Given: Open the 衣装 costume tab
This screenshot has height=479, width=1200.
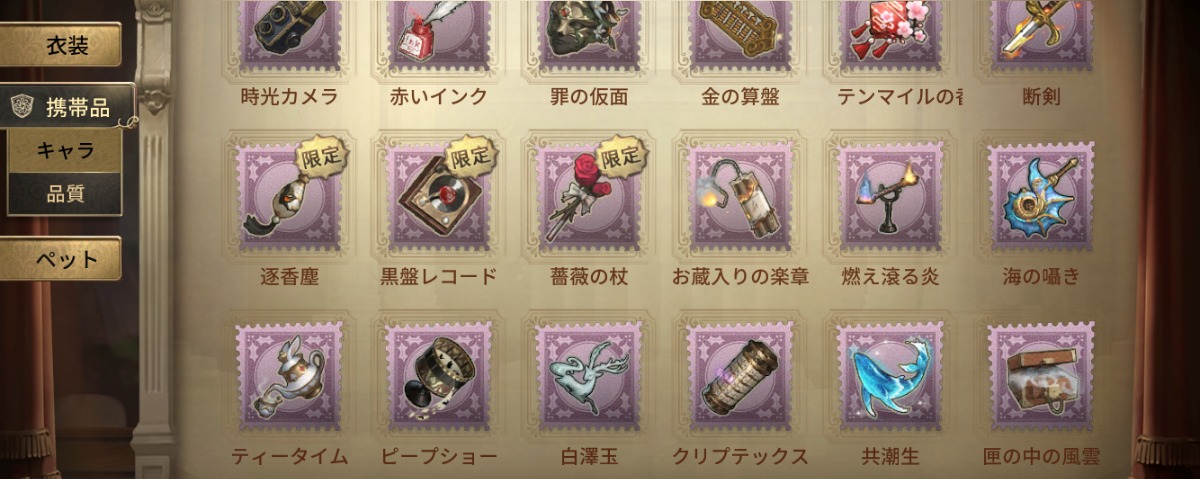Looking at the screenshot, I should click(60, 45).
